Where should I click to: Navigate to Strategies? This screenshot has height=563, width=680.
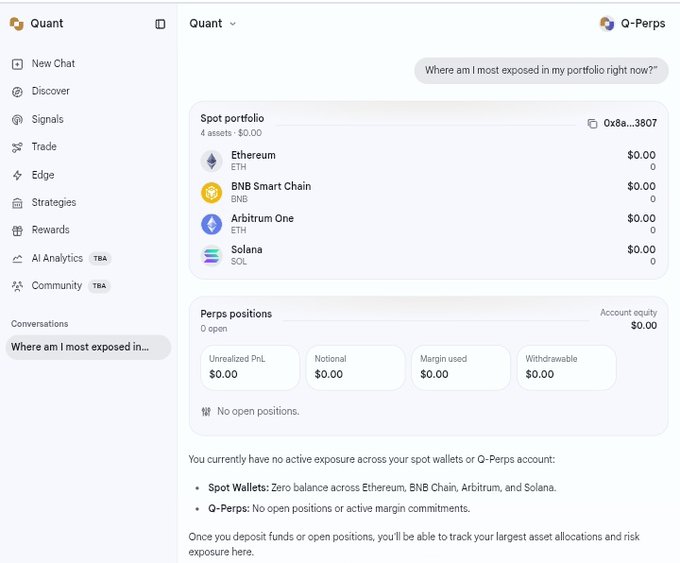53,202
